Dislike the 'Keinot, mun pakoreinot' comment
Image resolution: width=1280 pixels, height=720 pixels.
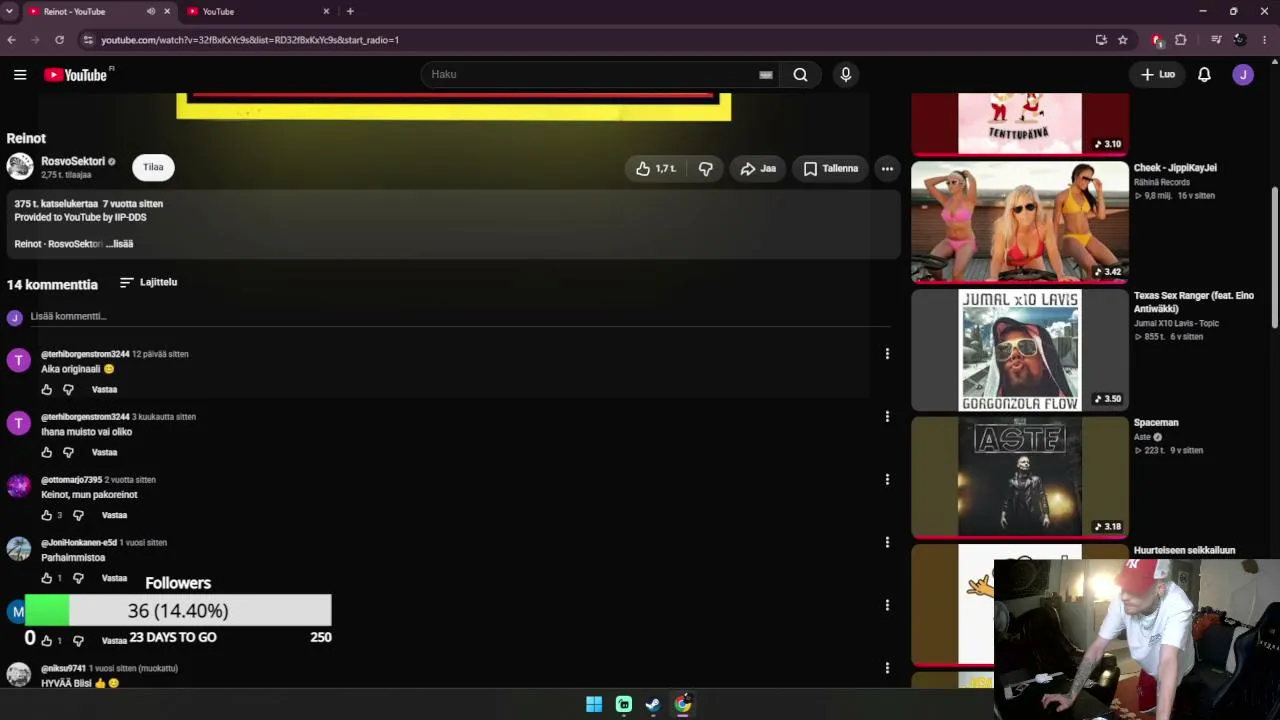click(78, 516)
